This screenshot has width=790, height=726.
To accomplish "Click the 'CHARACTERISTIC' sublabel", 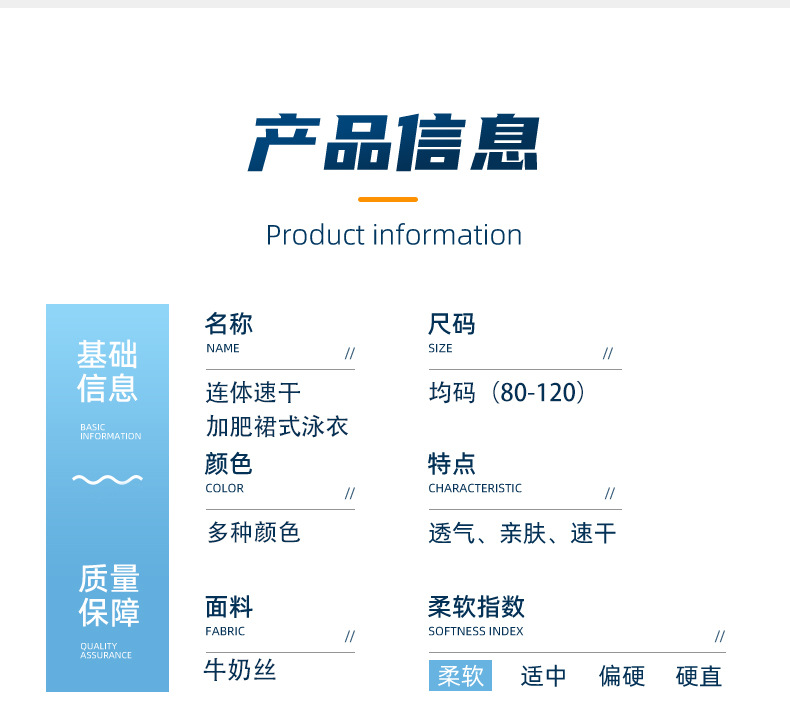I will click(475, 488).
